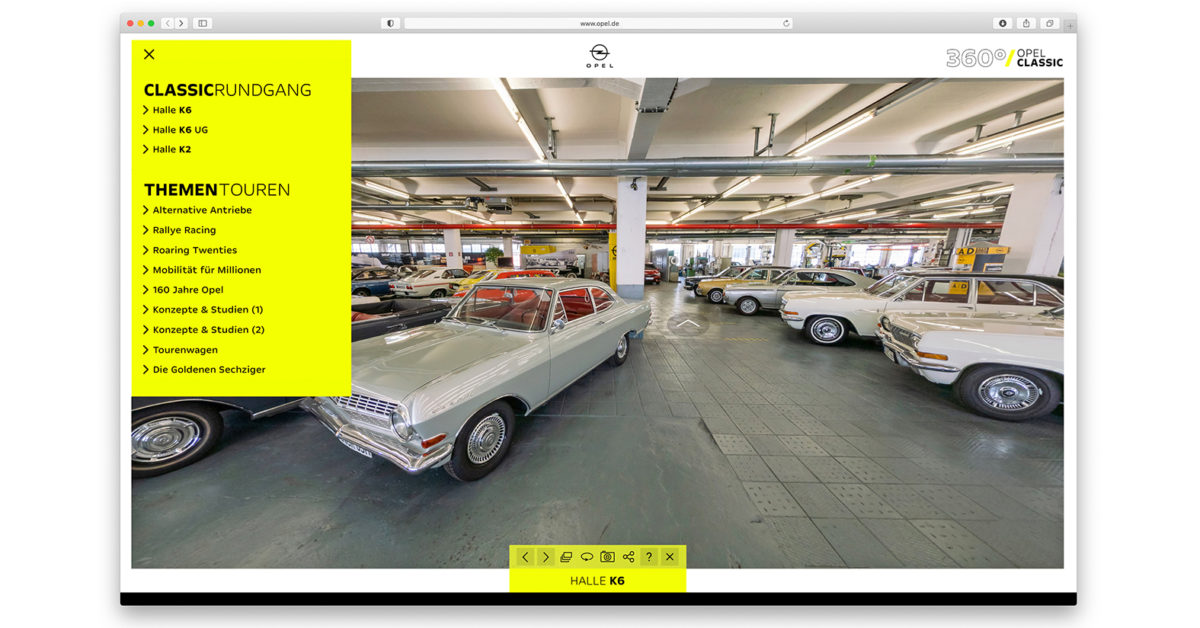Click the THEMENTOUREN heading
The width and height of the screenshot is (1200, 628).
click(217, 190)
